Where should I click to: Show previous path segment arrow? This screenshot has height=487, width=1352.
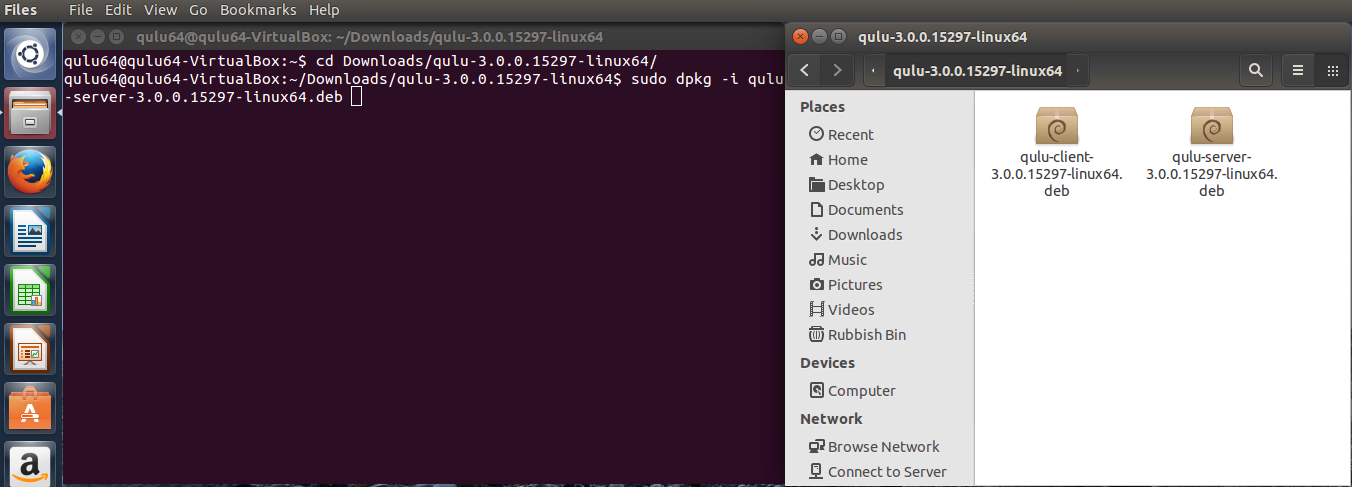(874, 71)
